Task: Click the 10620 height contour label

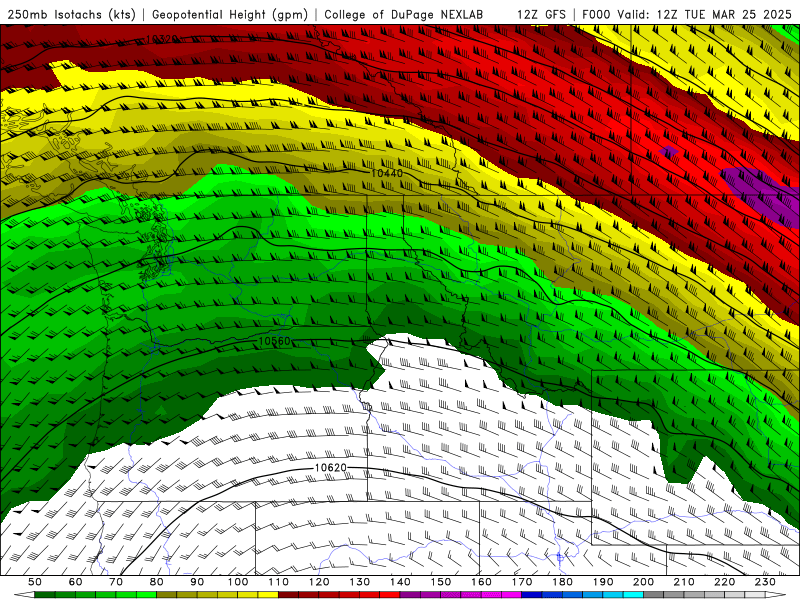Action: click(x=331, y=467)
